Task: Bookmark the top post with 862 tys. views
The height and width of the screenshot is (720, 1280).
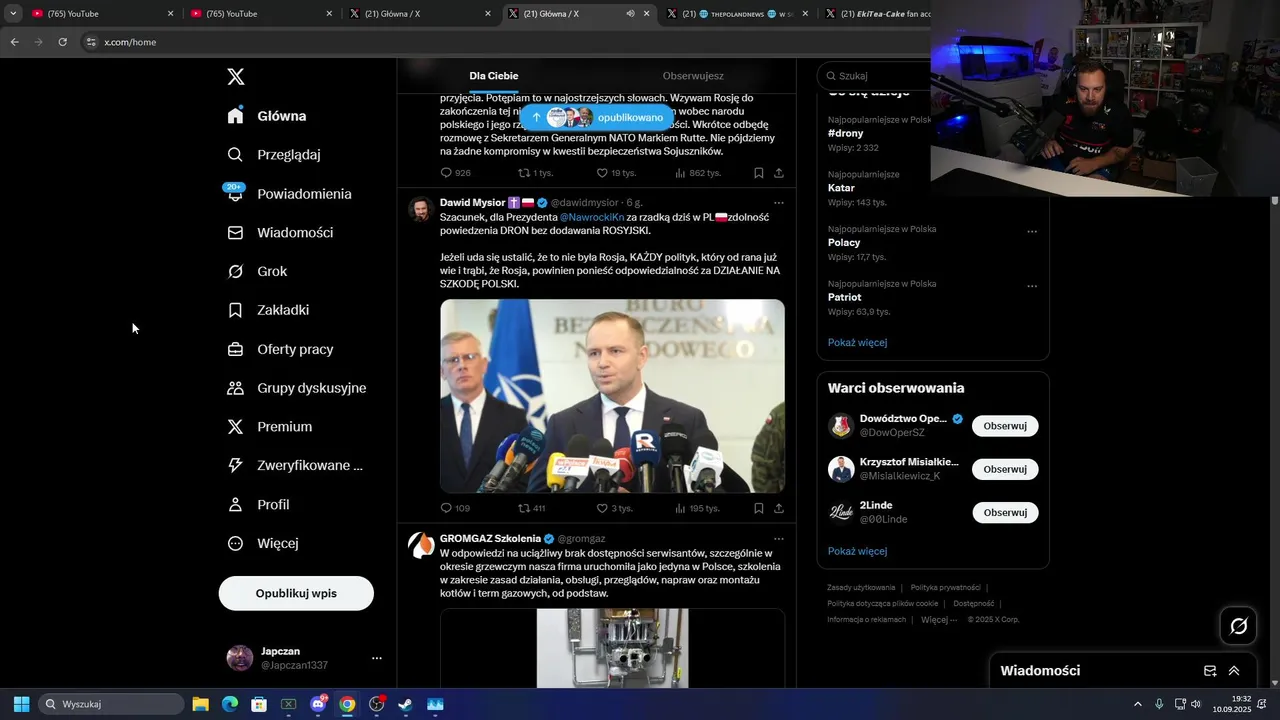Action: (x=759, y=173)
